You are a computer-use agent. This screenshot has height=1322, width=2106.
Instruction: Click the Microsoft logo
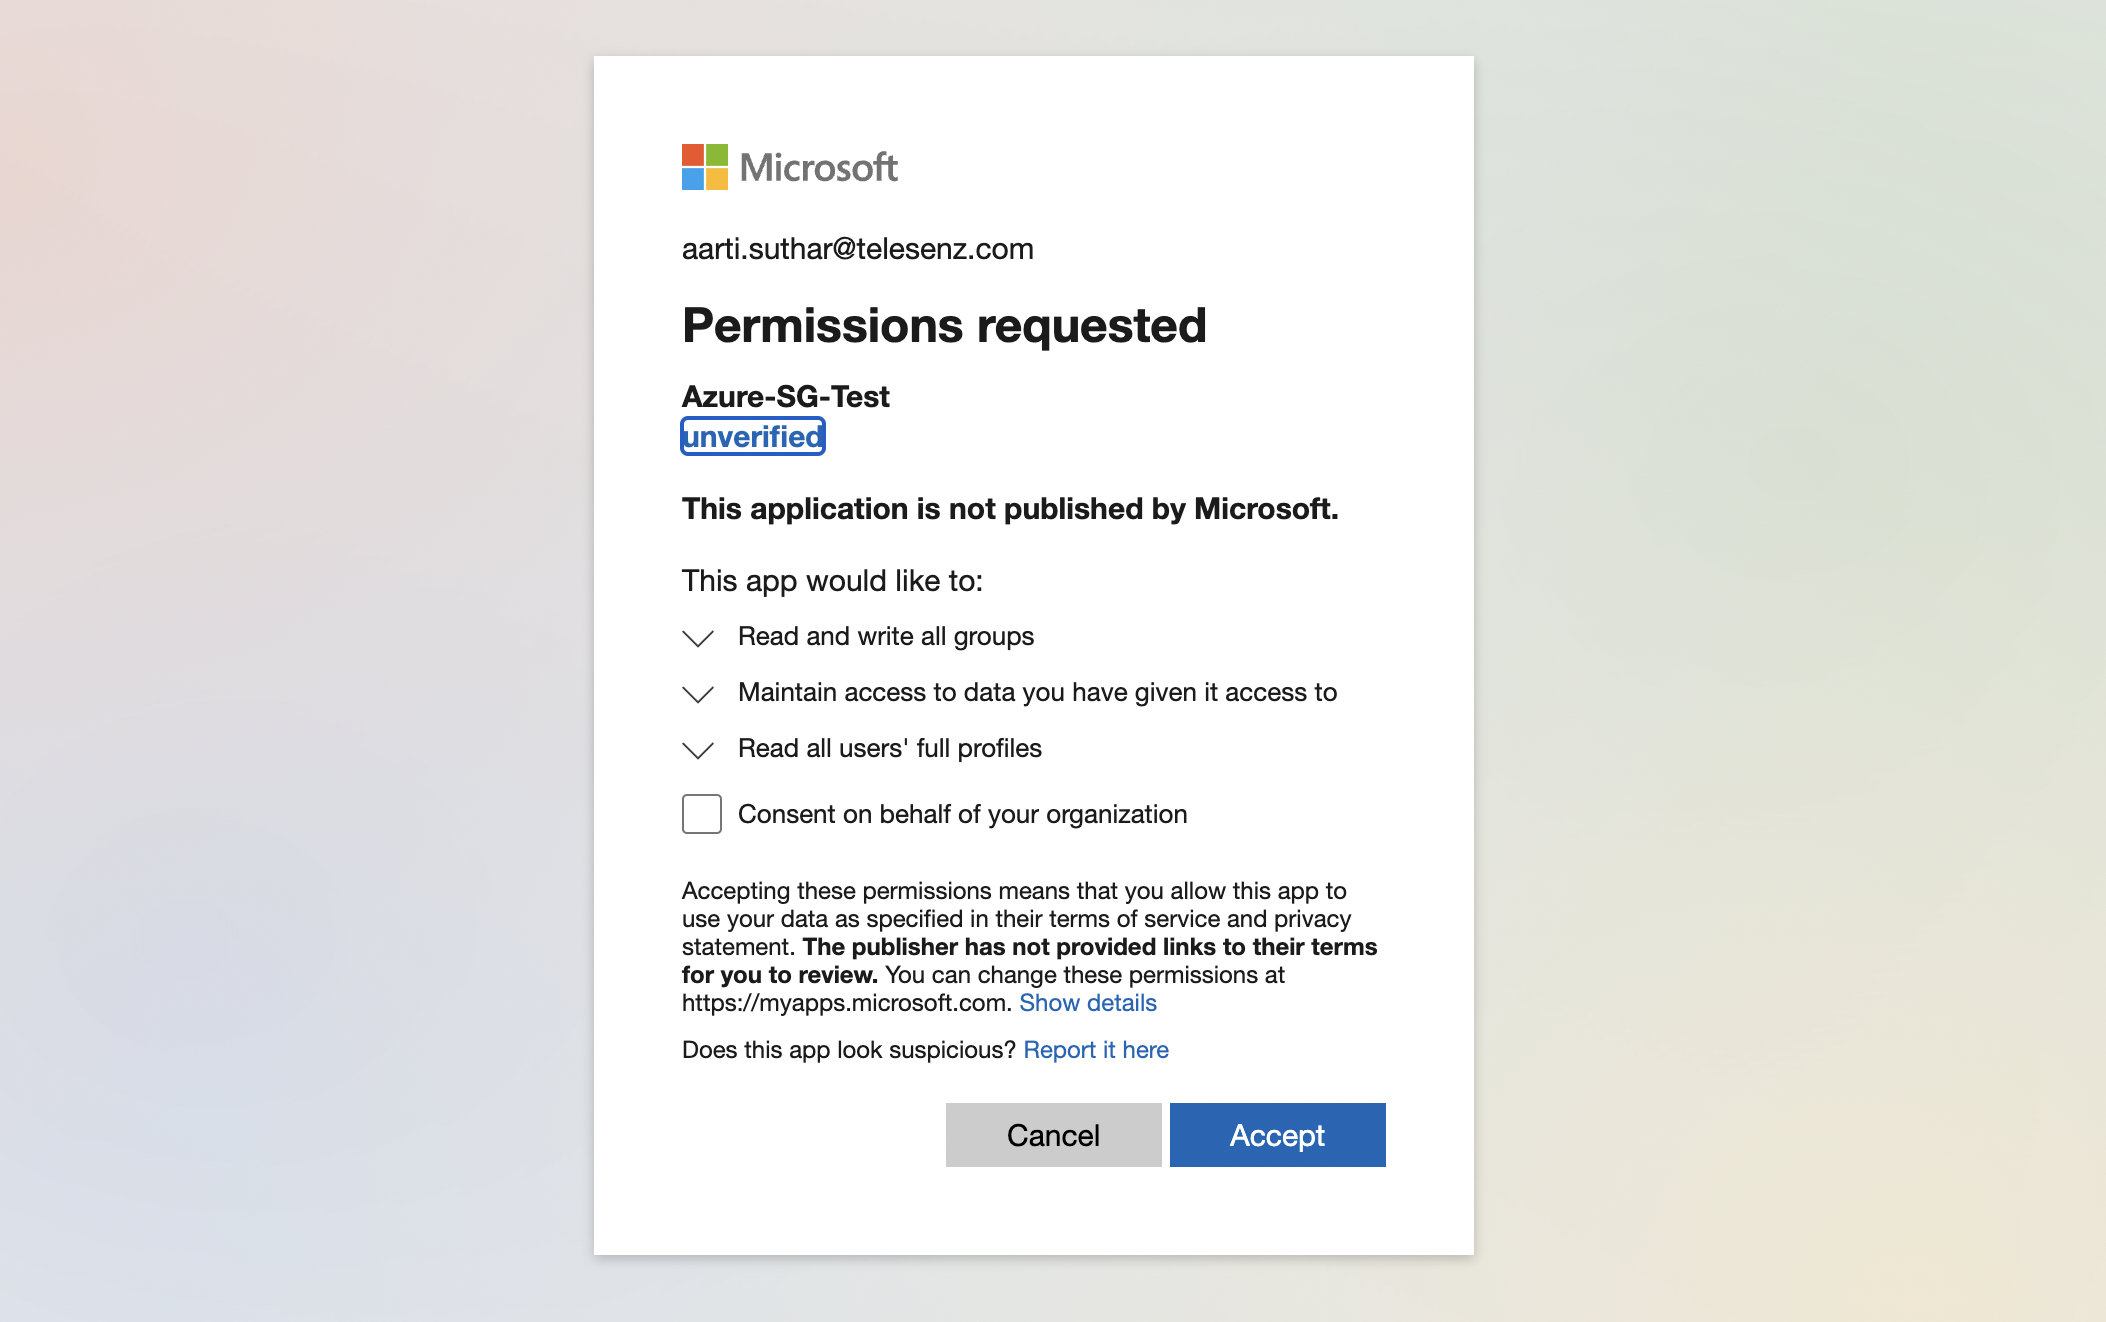click(x=790, y=167)
